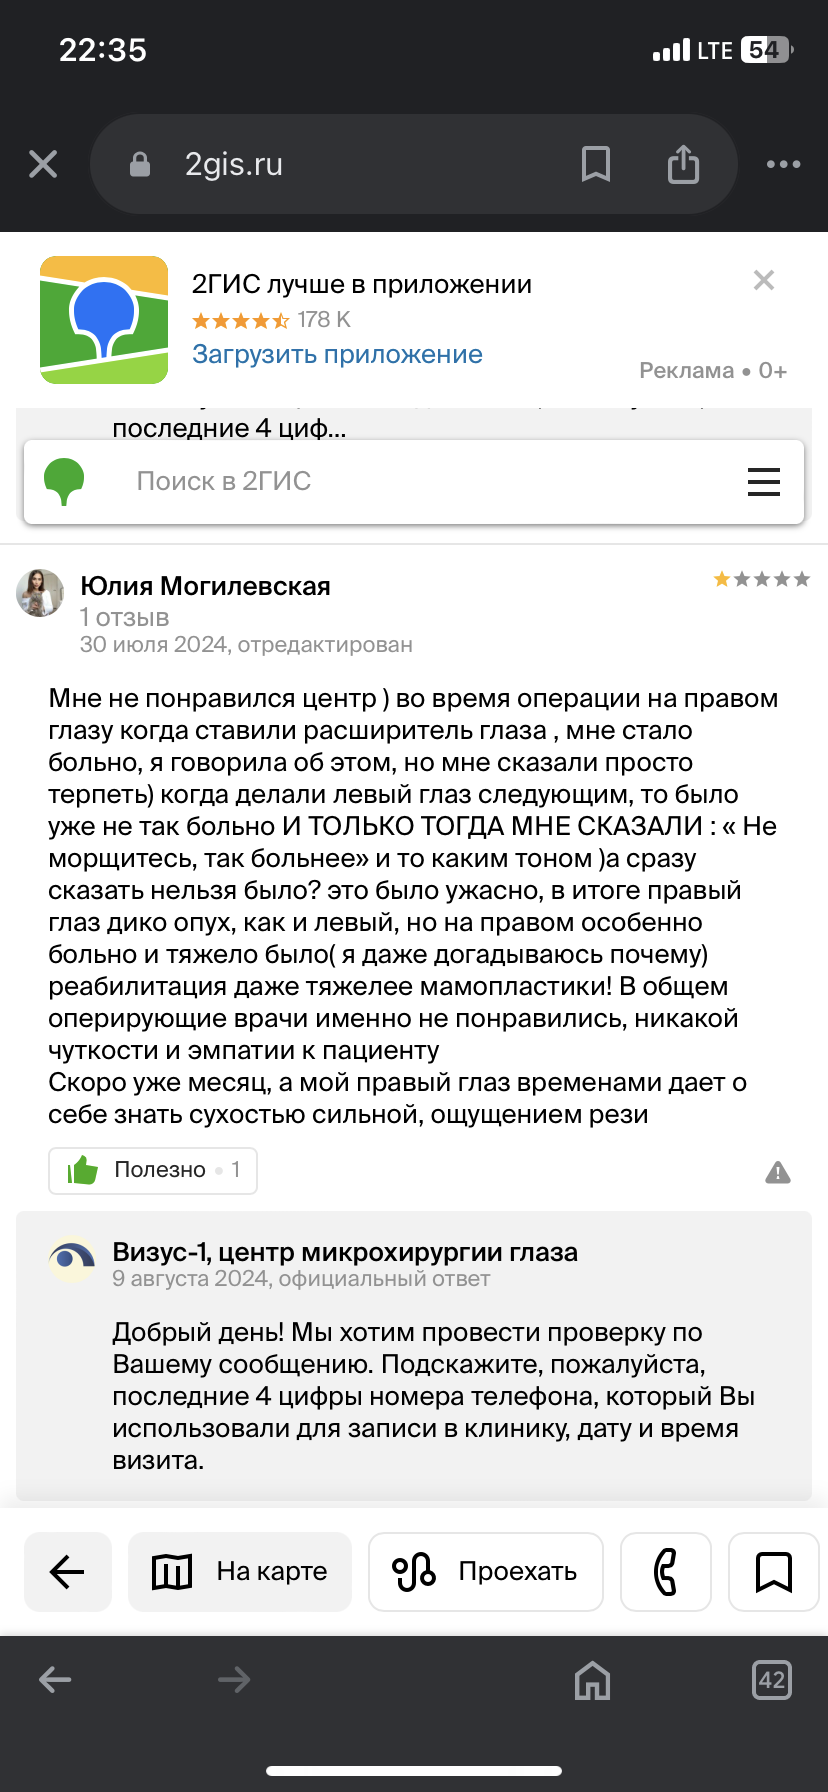Tap the 2ГИС app logo in banner
The image size is (828, 1792).
[104, 320]
